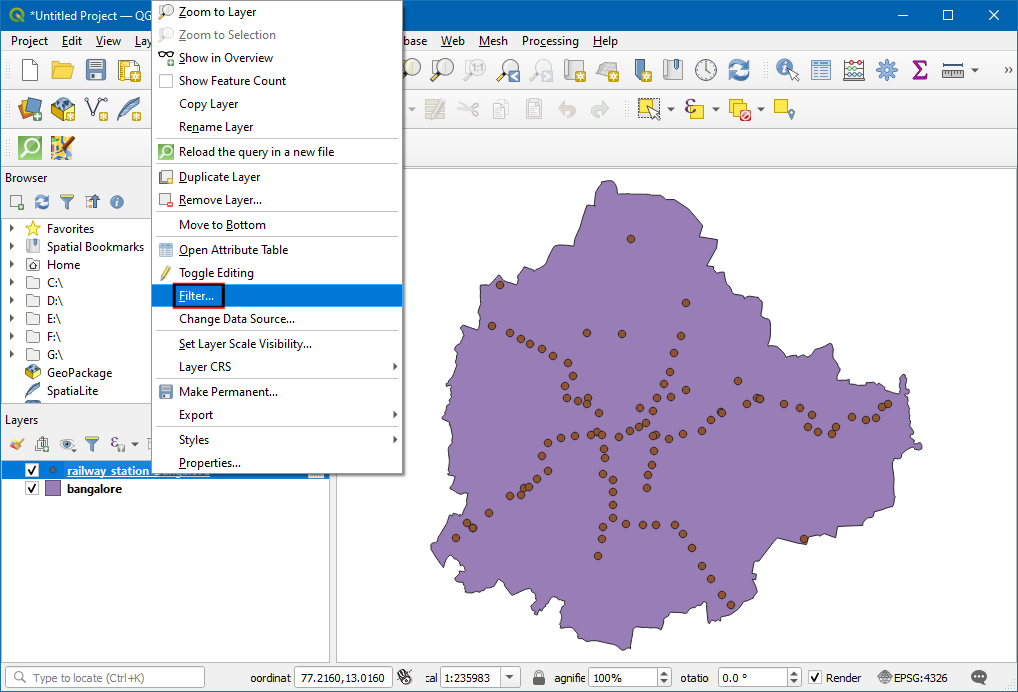The height and width of the screenshot is (692, 1018).
Task: Open the Processing menu
Action: coord(549,41)
